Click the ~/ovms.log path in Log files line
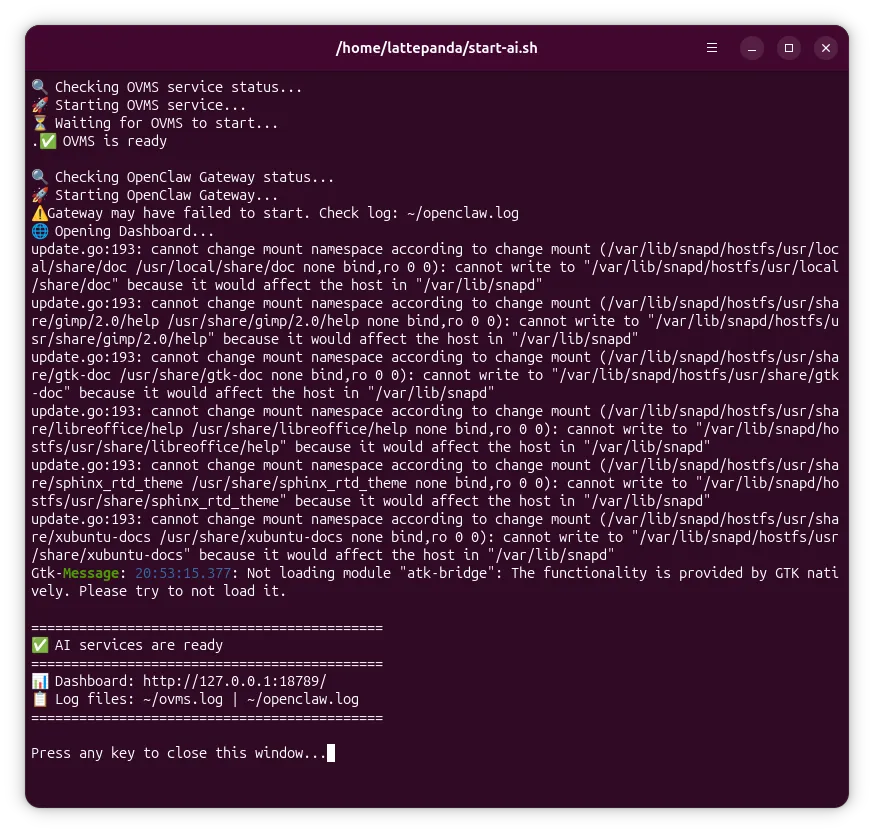The image size is (874, 833). click(x=183, y=699)
